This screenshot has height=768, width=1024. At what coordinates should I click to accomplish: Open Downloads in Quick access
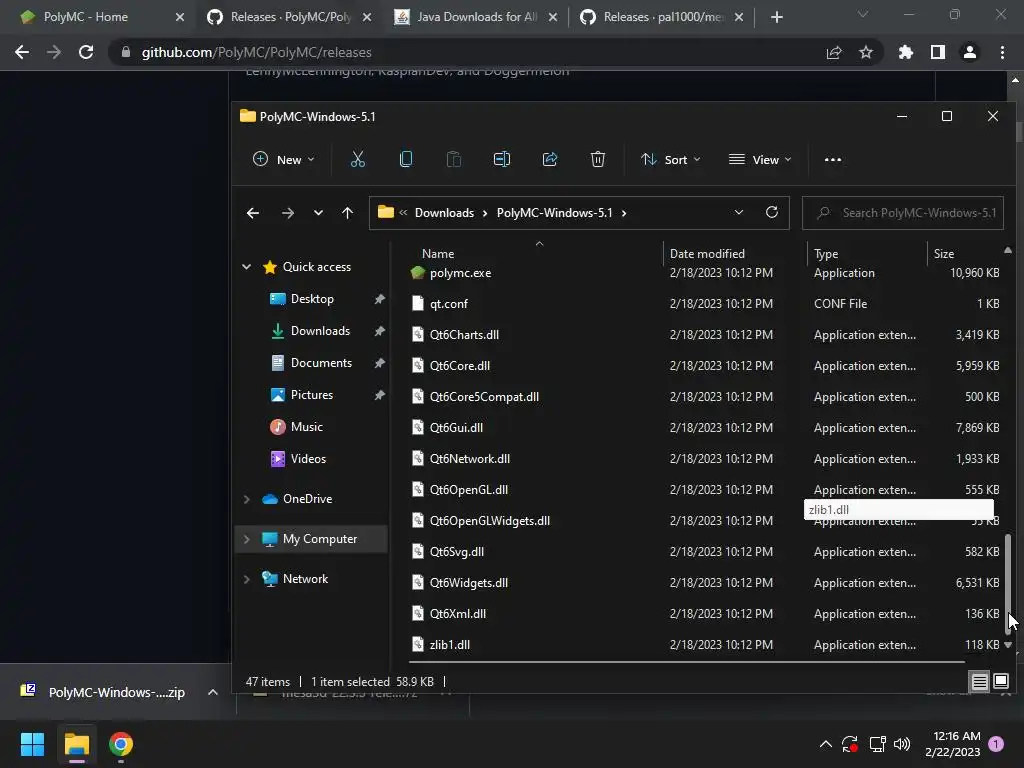tap(320, 331)
